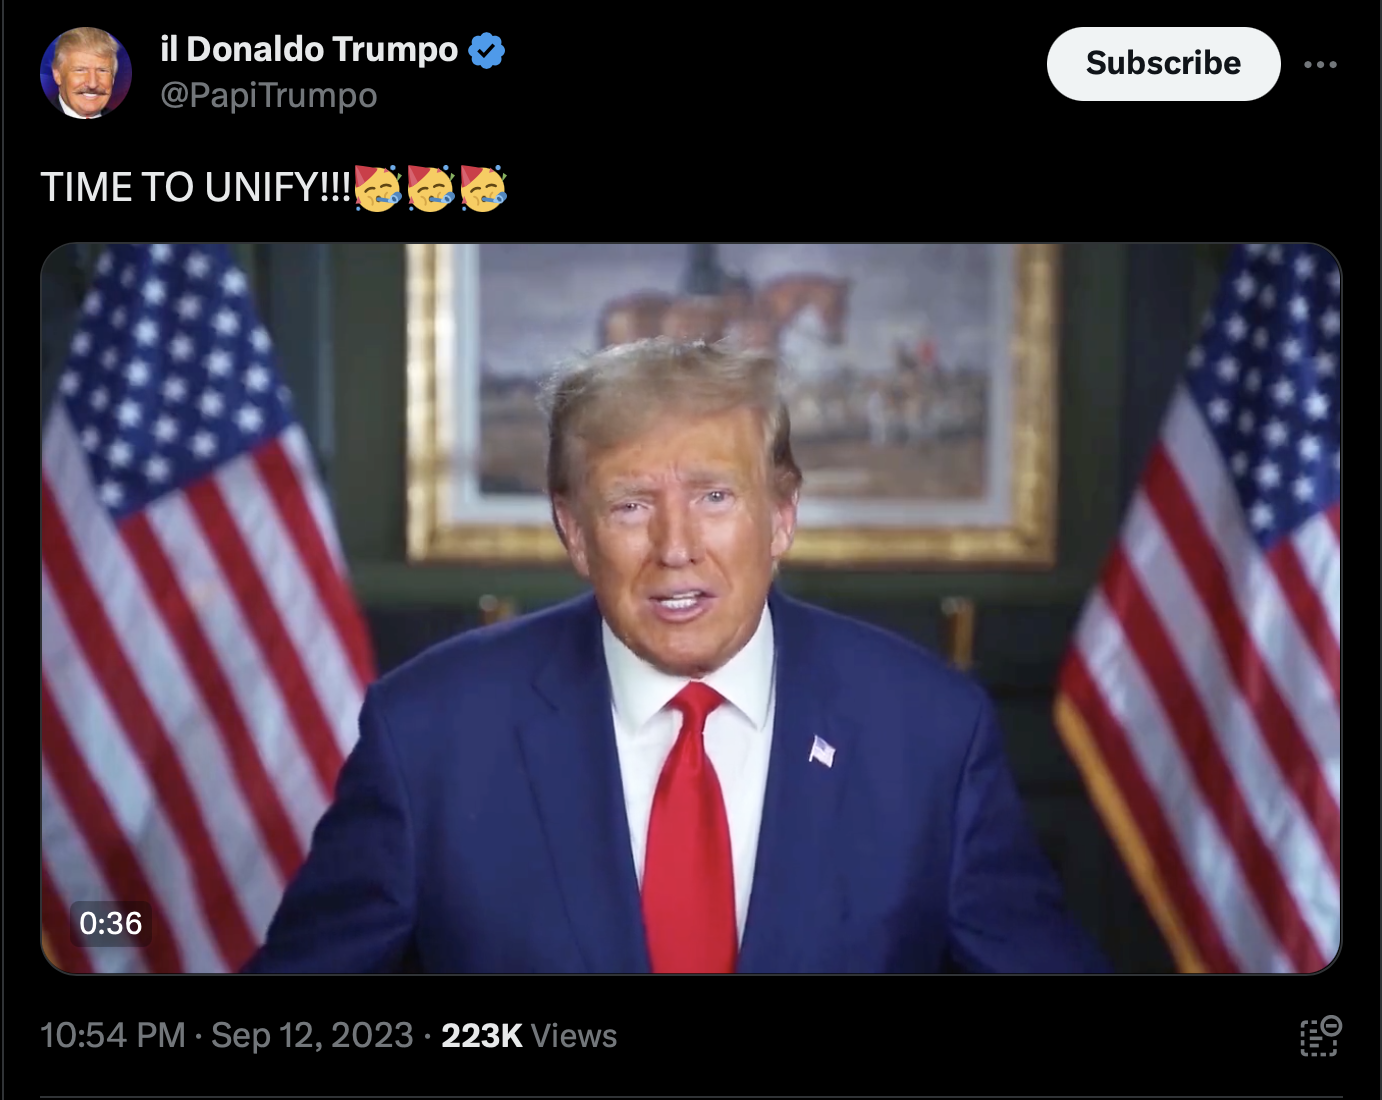View the 223K Views count
This screenshot has height=1100, width=1382.
click(x=529, y=1035)
